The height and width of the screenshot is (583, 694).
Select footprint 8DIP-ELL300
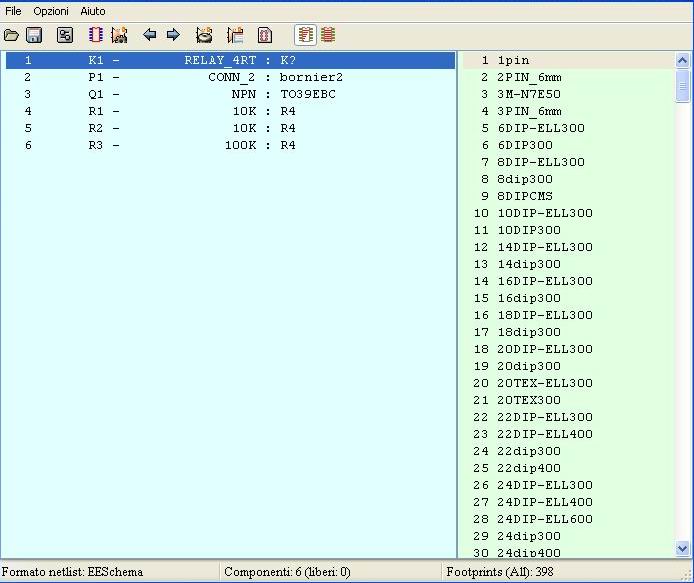pyautogui.click(x=569, y=162)
